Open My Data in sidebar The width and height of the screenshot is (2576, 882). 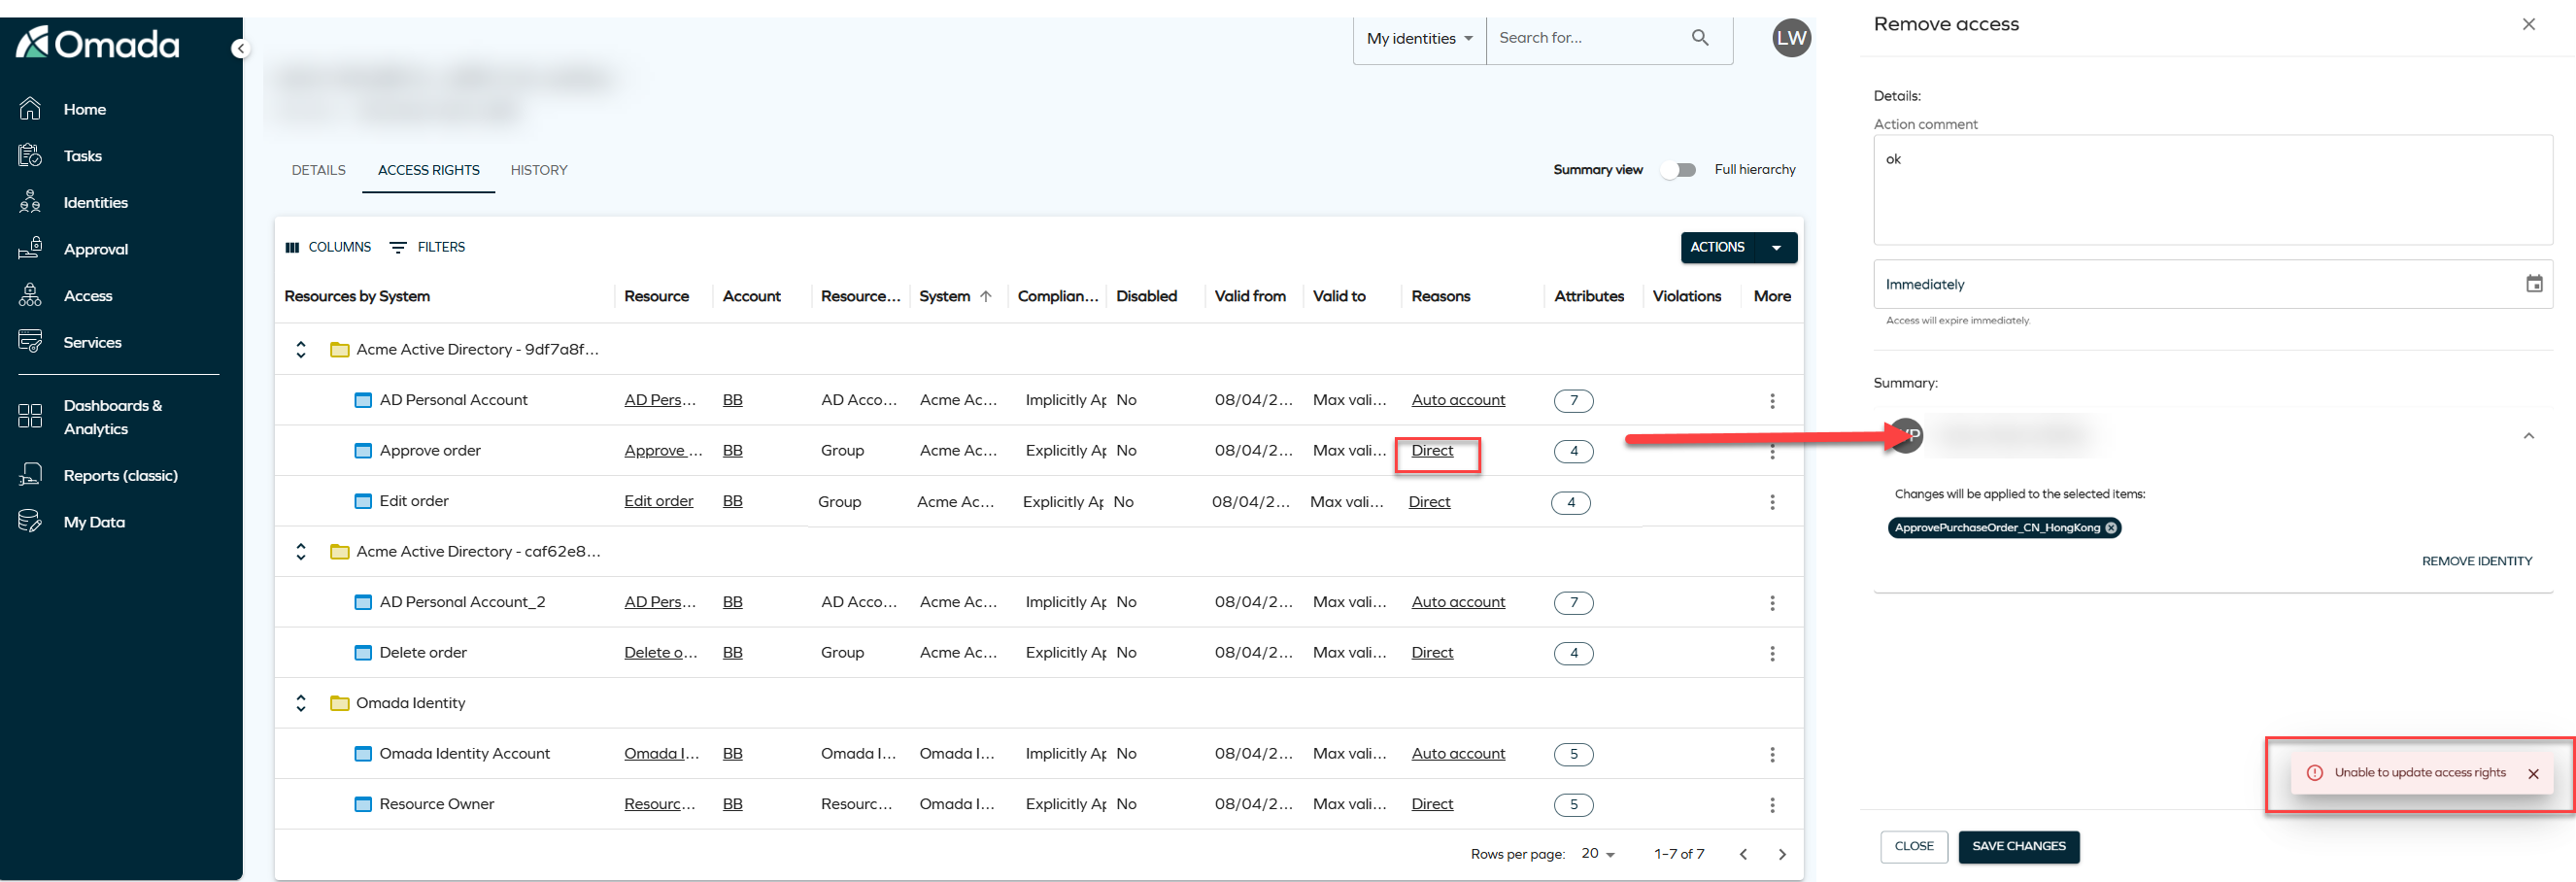[x=94, y=522]
